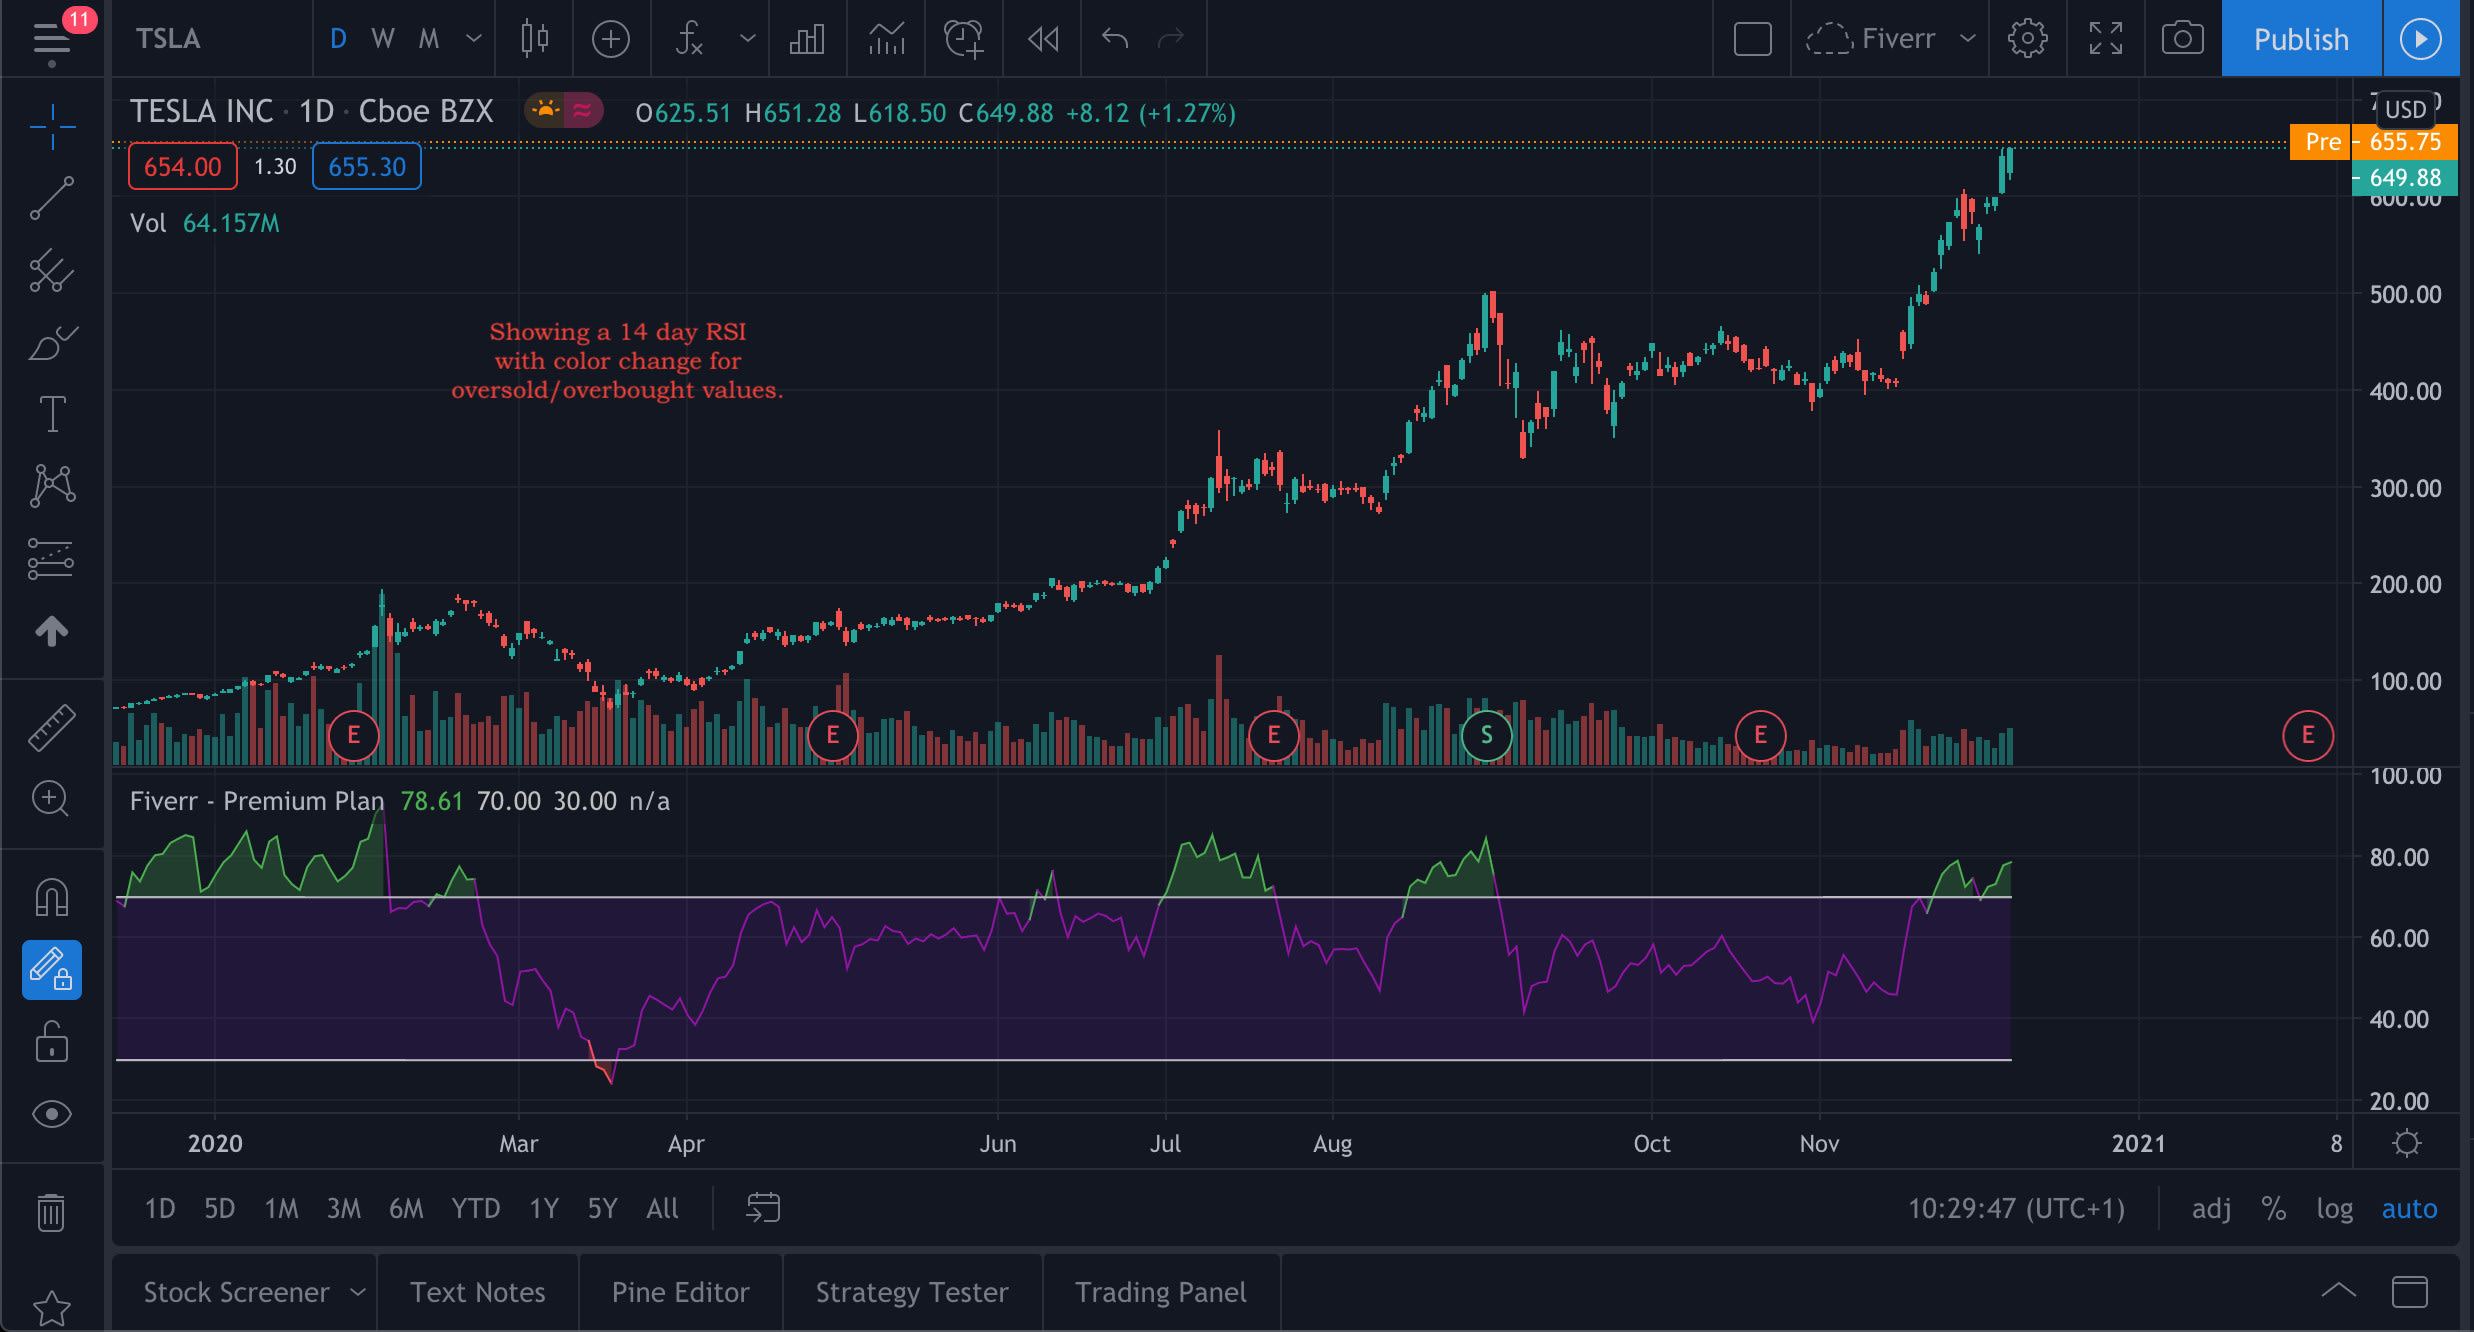This screenshot has height=1332, width=2474.
Task: Expand the time interval dropdown
Action: 473,39
